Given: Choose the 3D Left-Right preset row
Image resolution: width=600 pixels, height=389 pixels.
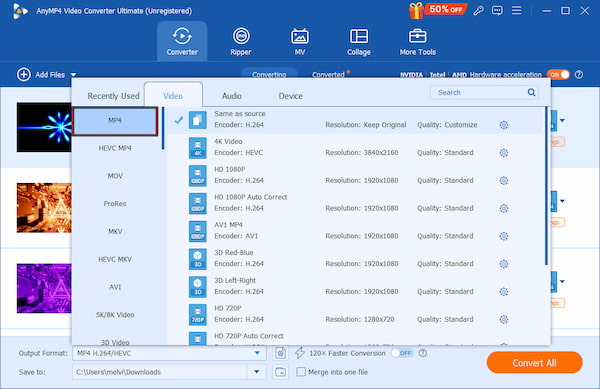Looking at the screenshot, I should click(355, 286).
